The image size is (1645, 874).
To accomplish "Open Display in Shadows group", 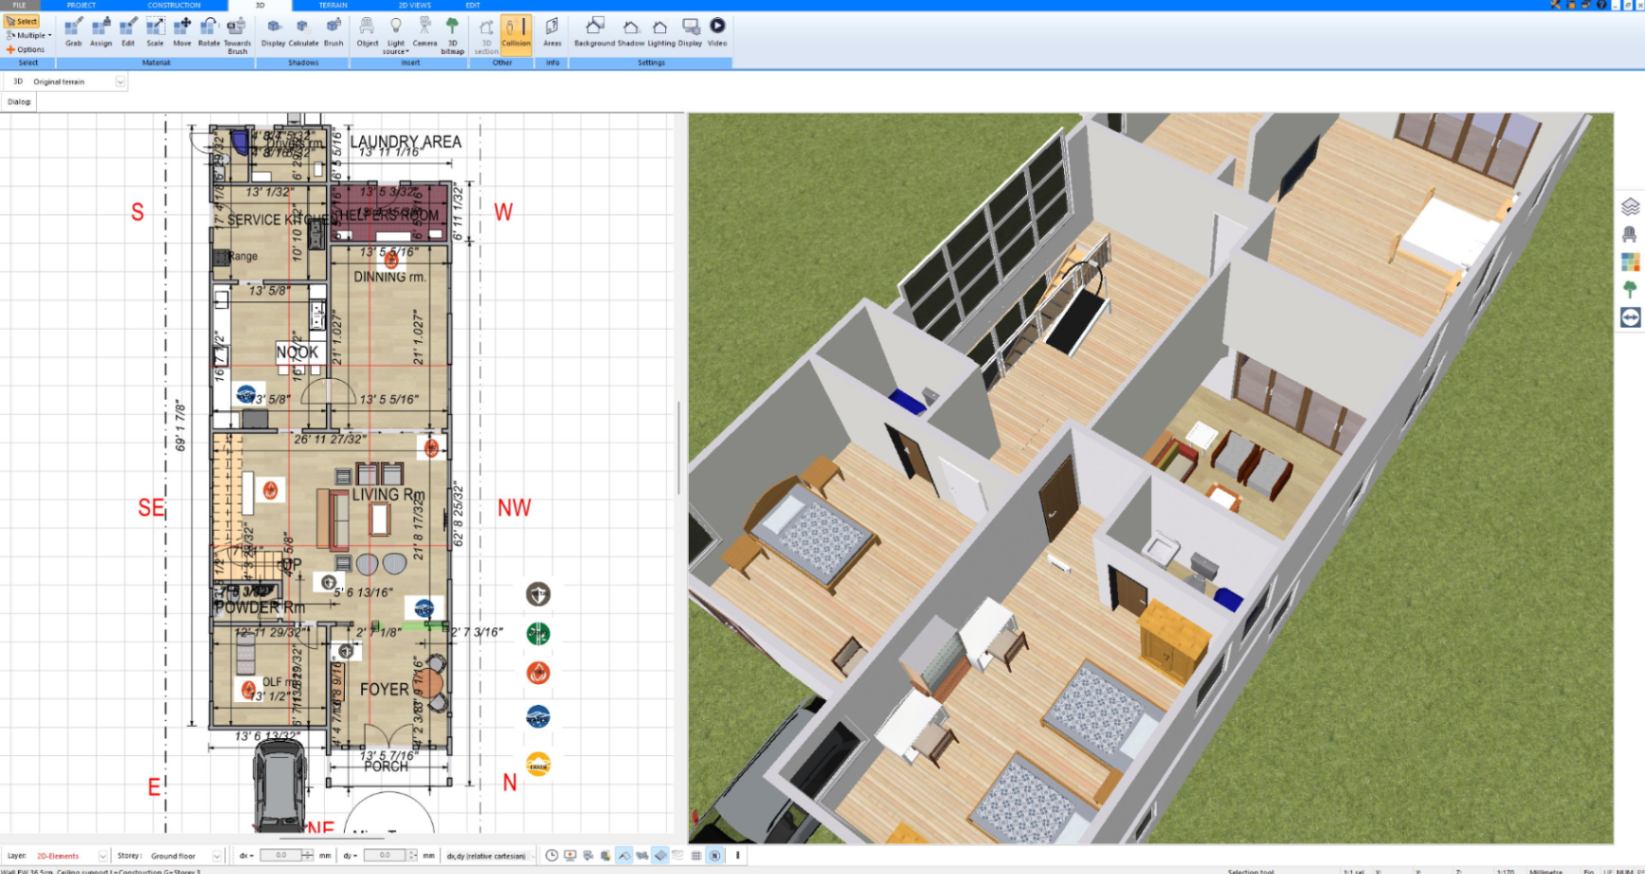I will pos(273,32).
